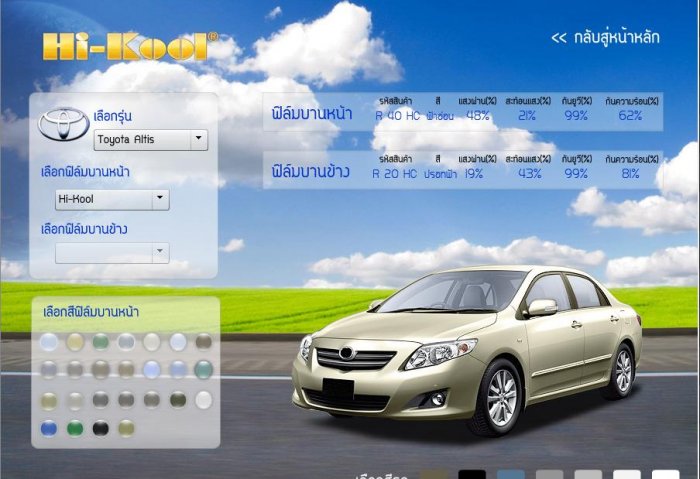Select the olive-brown car body color
Viewport: 700px width, 479px height.
coord(433,474)
